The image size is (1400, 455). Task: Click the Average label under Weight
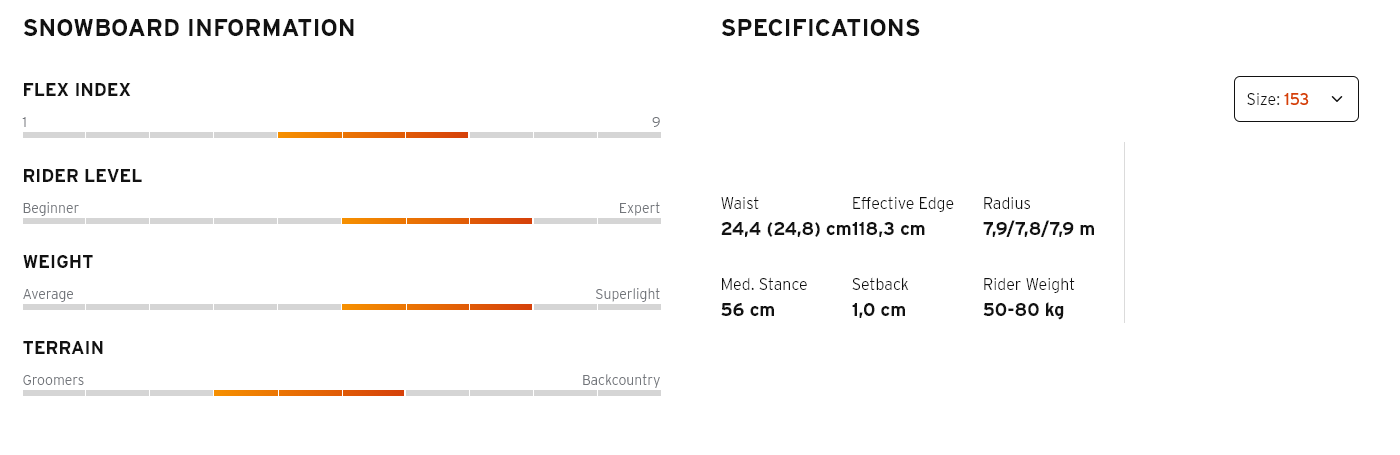(x=48, y=294)
